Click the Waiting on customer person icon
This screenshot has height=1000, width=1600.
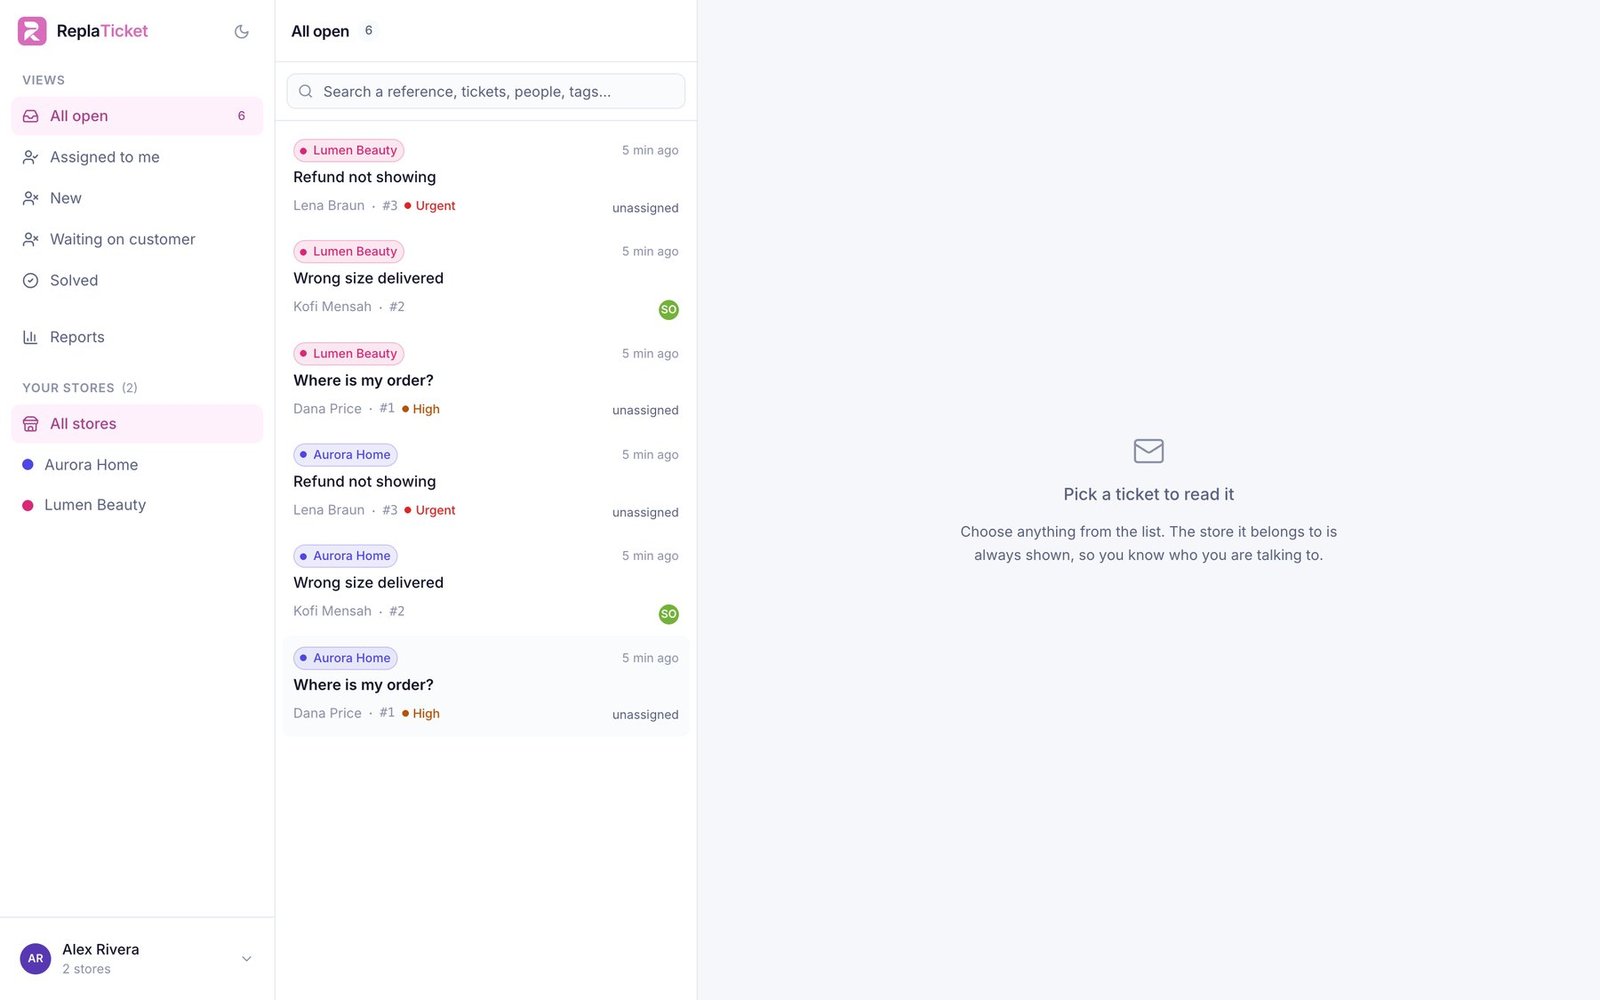(31, 239)
